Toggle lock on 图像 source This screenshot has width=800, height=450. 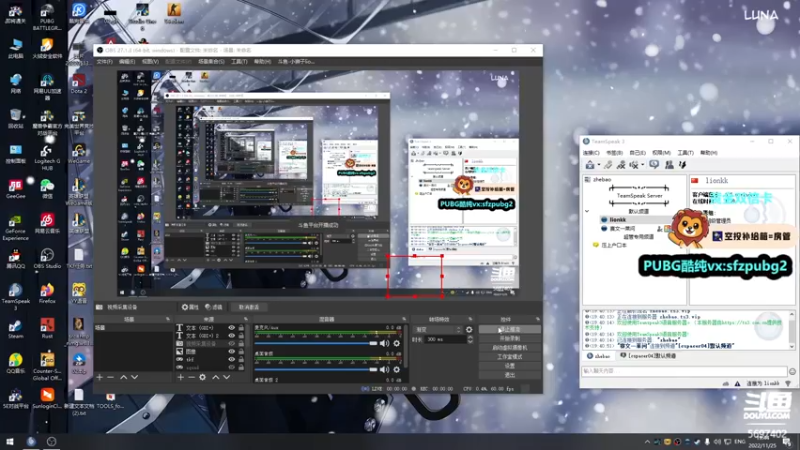(241, 352)
